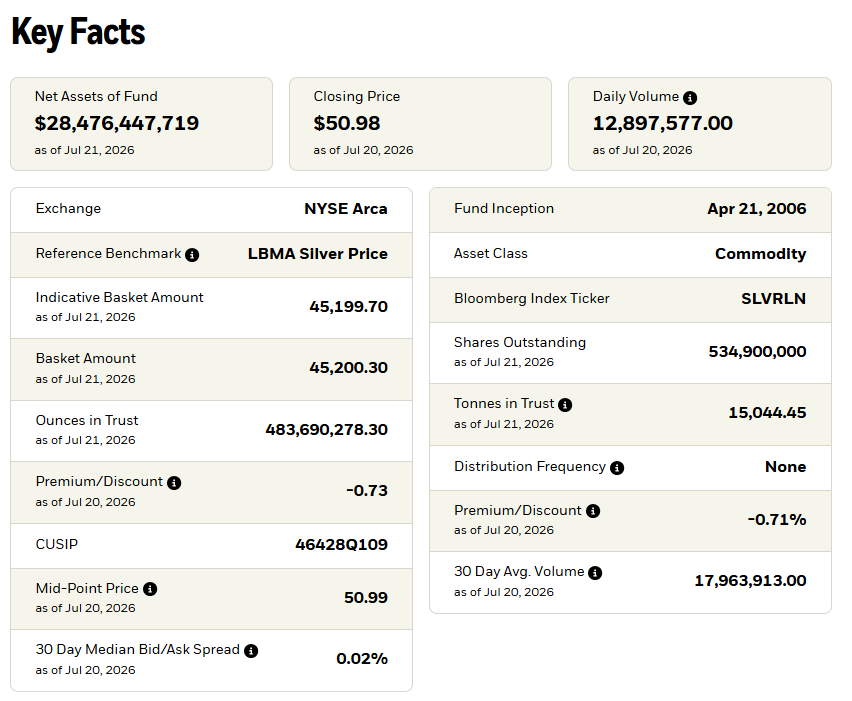This screenshot has height=701, width=852.
Task: Click the CUSIP label
Action: coord(57,544)
